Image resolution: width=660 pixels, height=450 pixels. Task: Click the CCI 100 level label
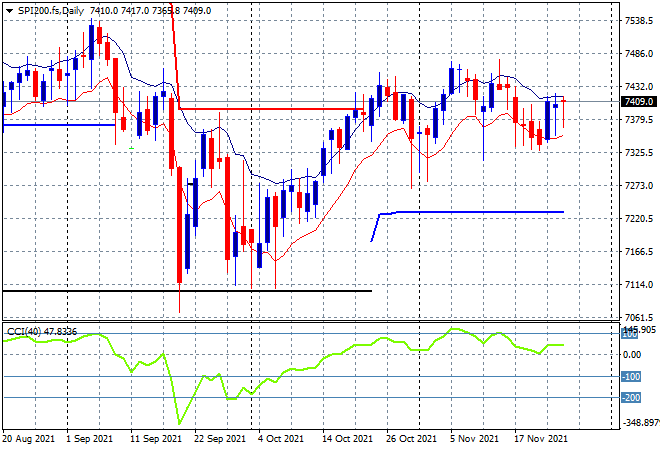click(x=630, y=334)
